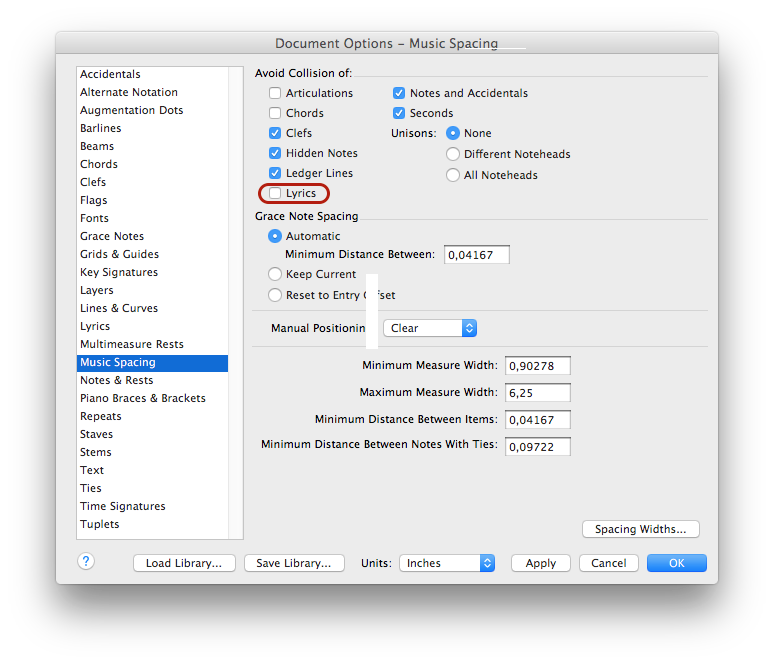Click the Save Library button
774x664 pixels.
tap(294, 563)
